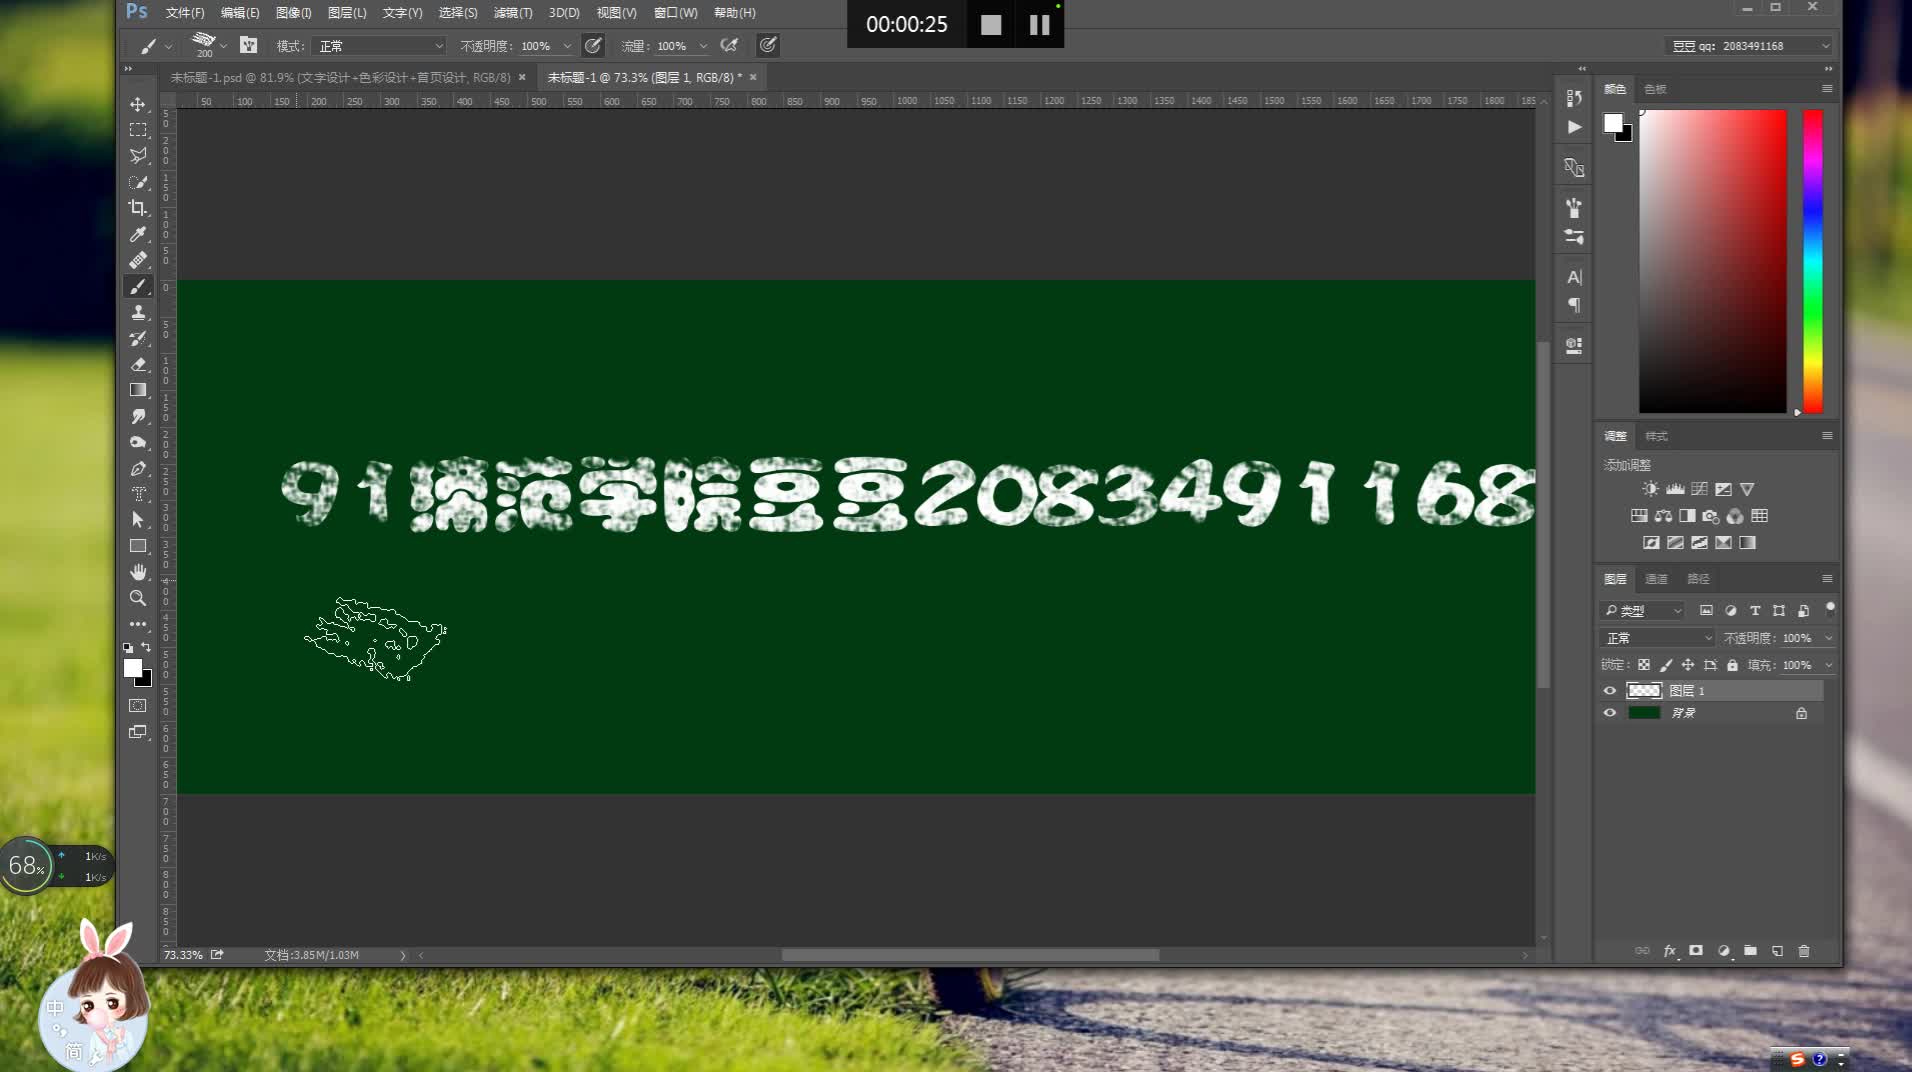Select the Zoom tool
Screen dimensions: 1912x1072
[x=138, y=598]
